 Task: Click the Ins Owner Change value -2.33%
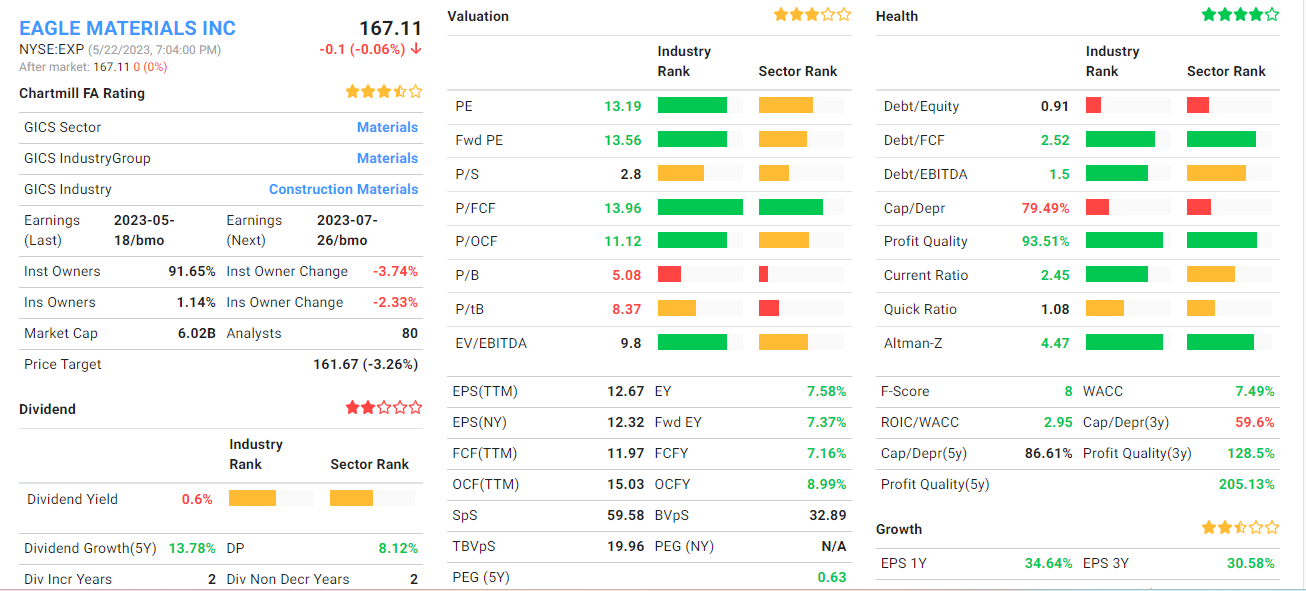coord(396,302)
